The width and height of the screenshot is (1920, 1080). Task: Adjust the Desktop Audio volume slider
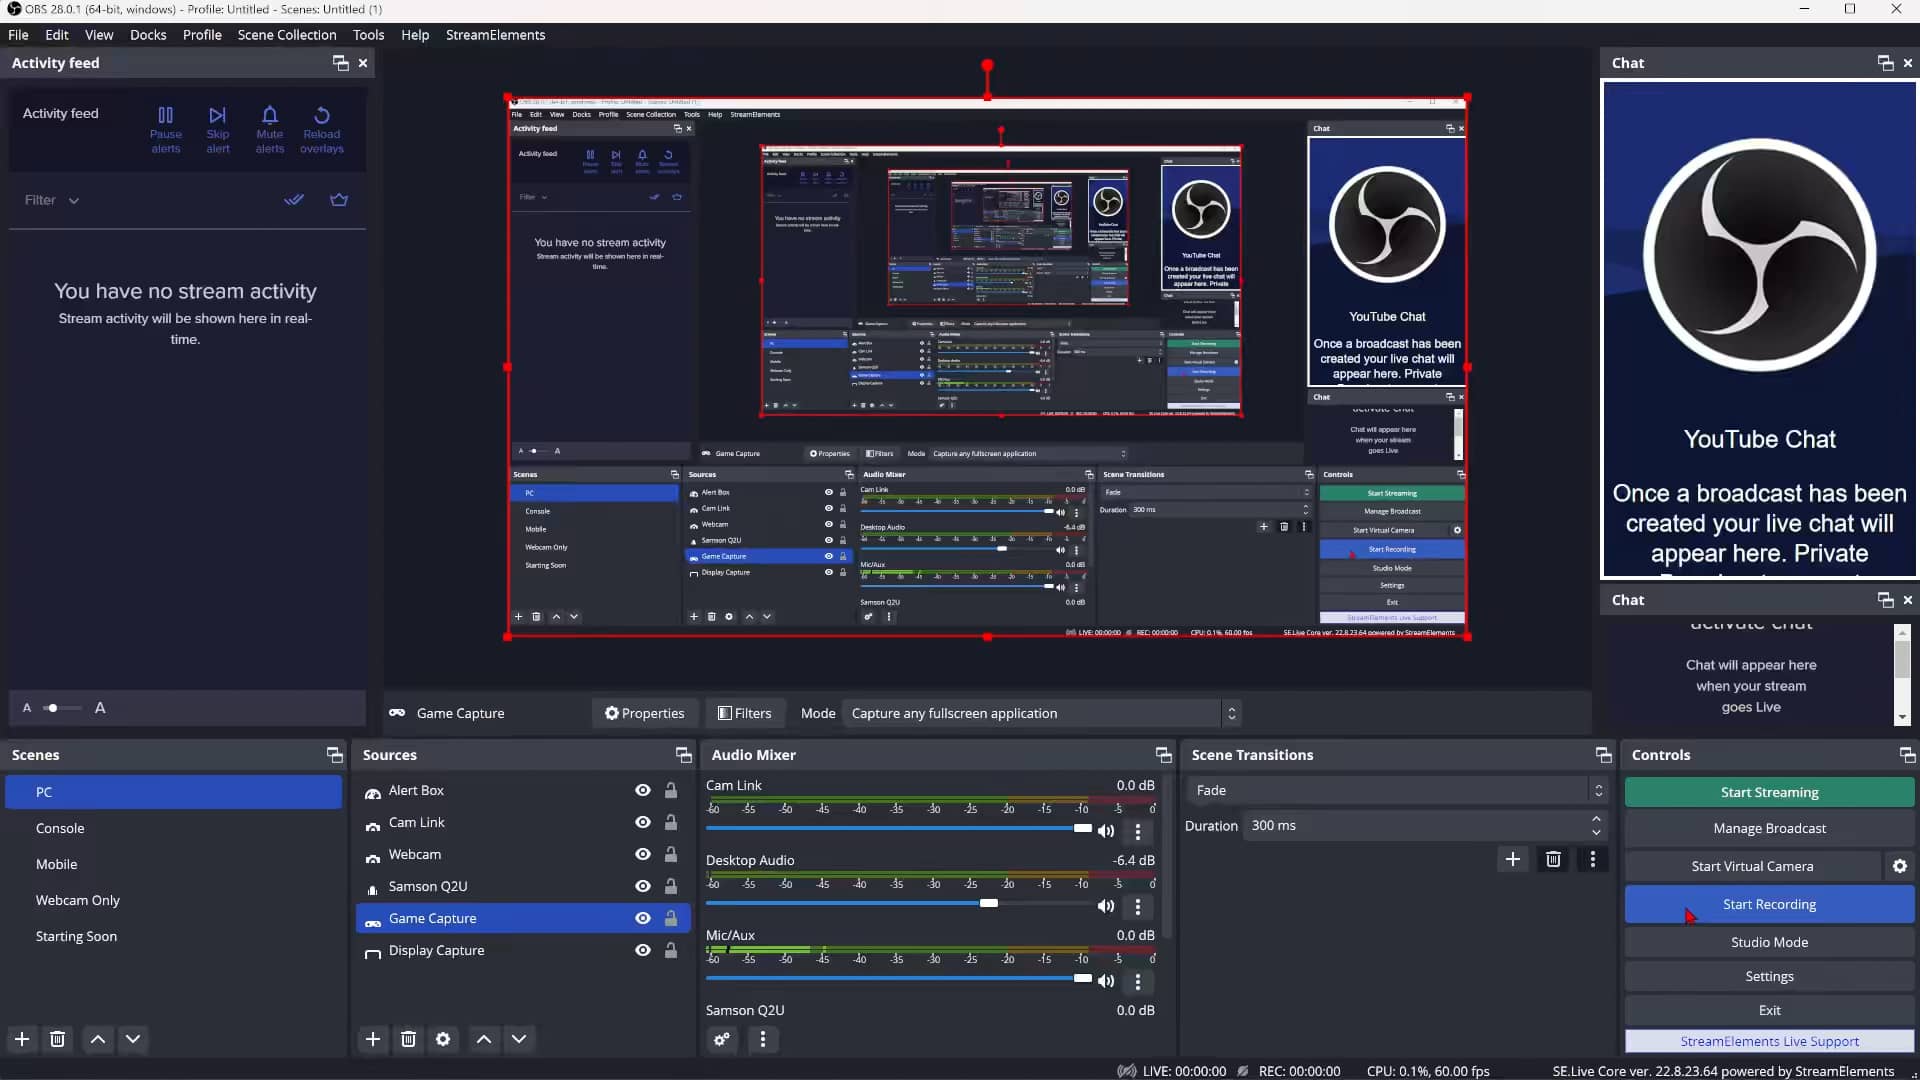(989, 902)
